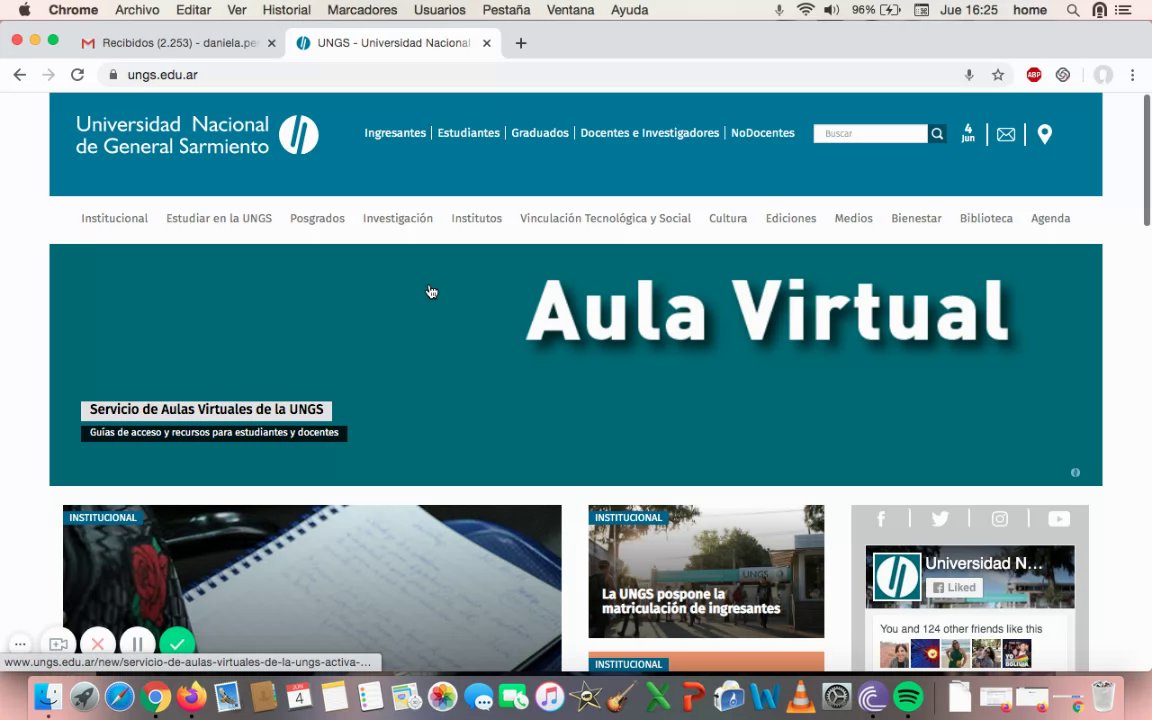
Task: Click the Bienestar nav link
Action: [916, 218]
